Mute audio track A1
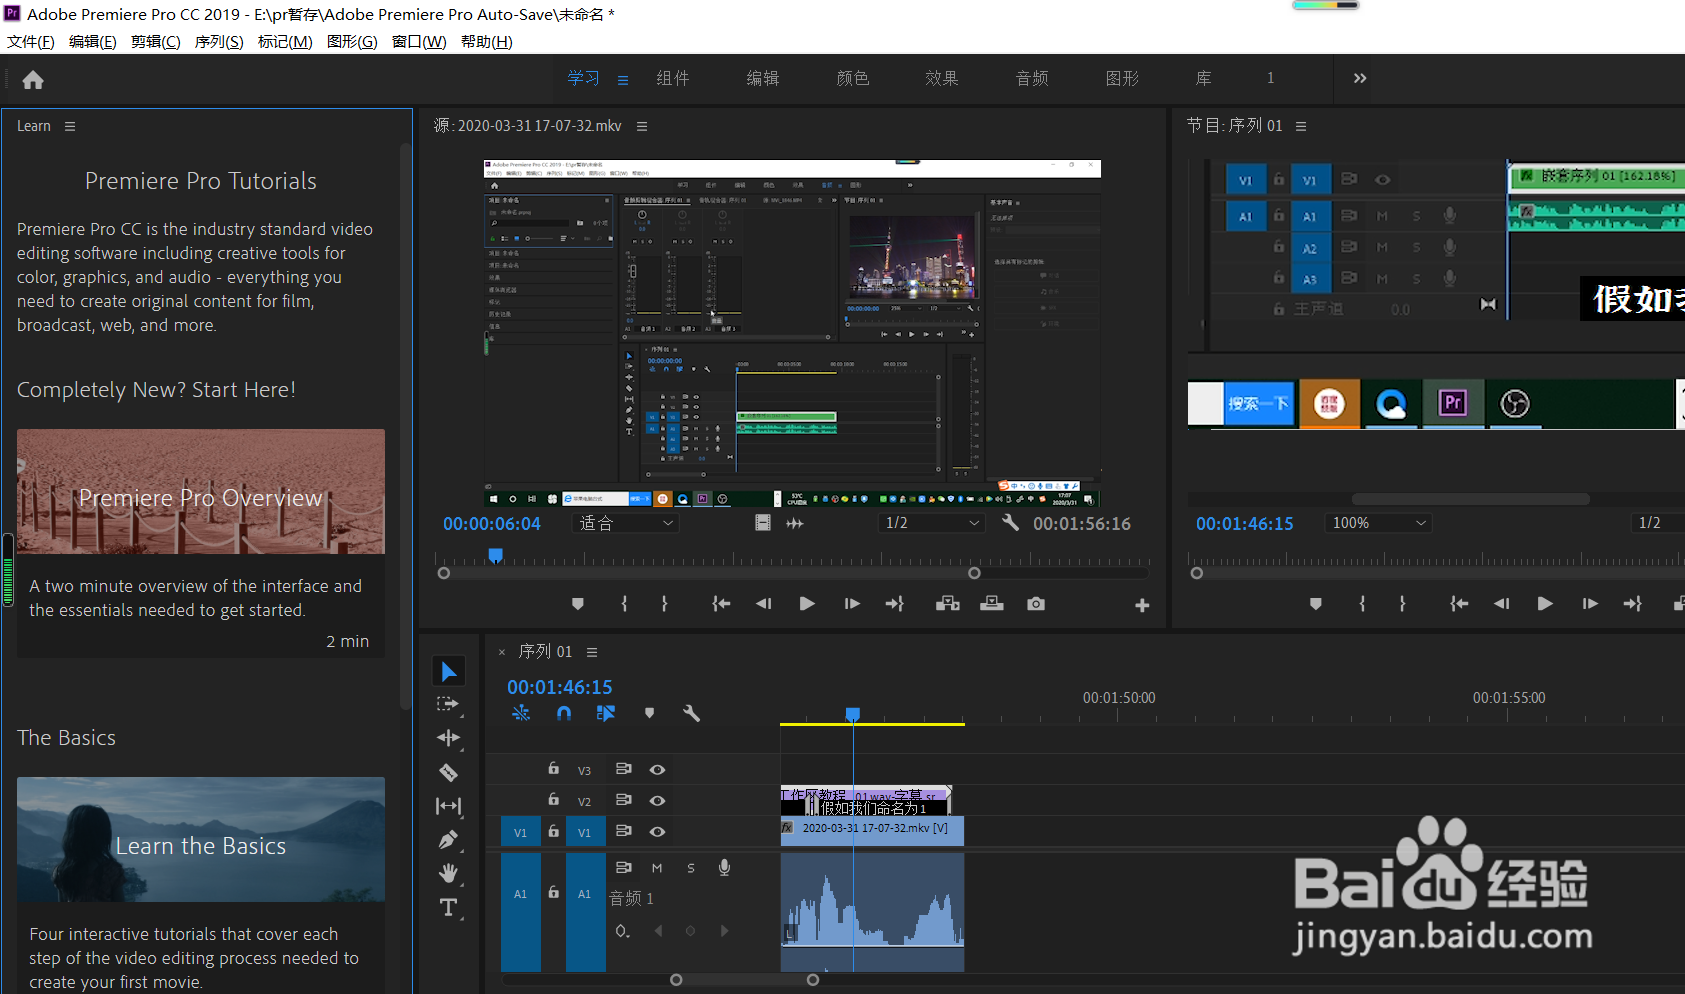Image resolution: width=1685 pixels, height=994 pixels. tap(657, 868)
